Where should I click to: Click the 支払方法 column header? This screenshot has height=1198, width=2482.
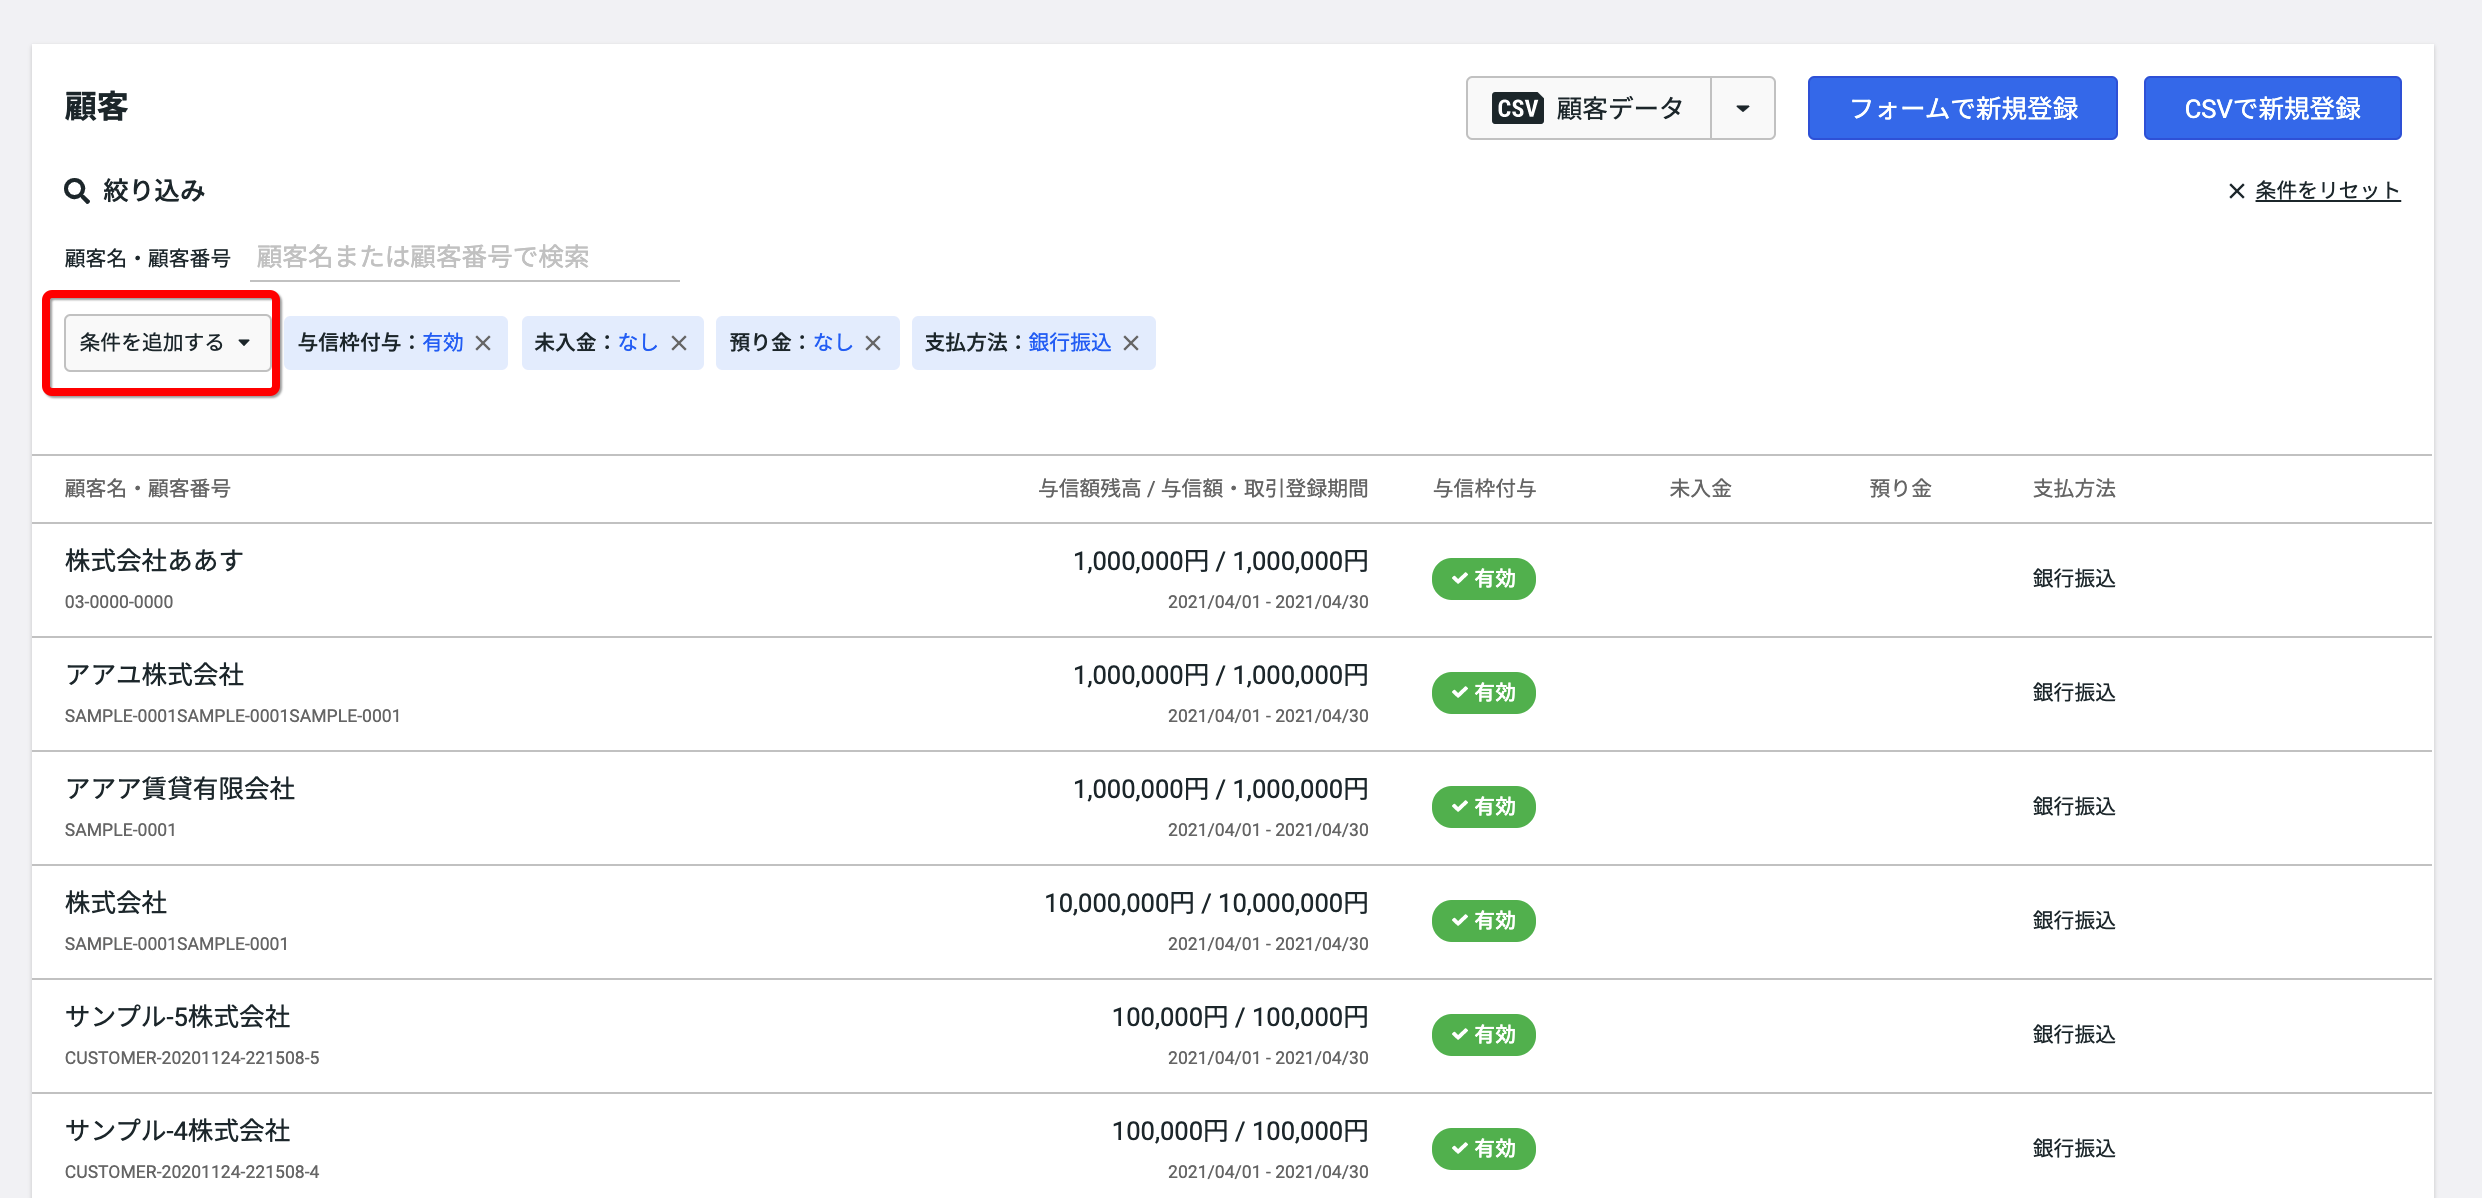pos(2074,489)
